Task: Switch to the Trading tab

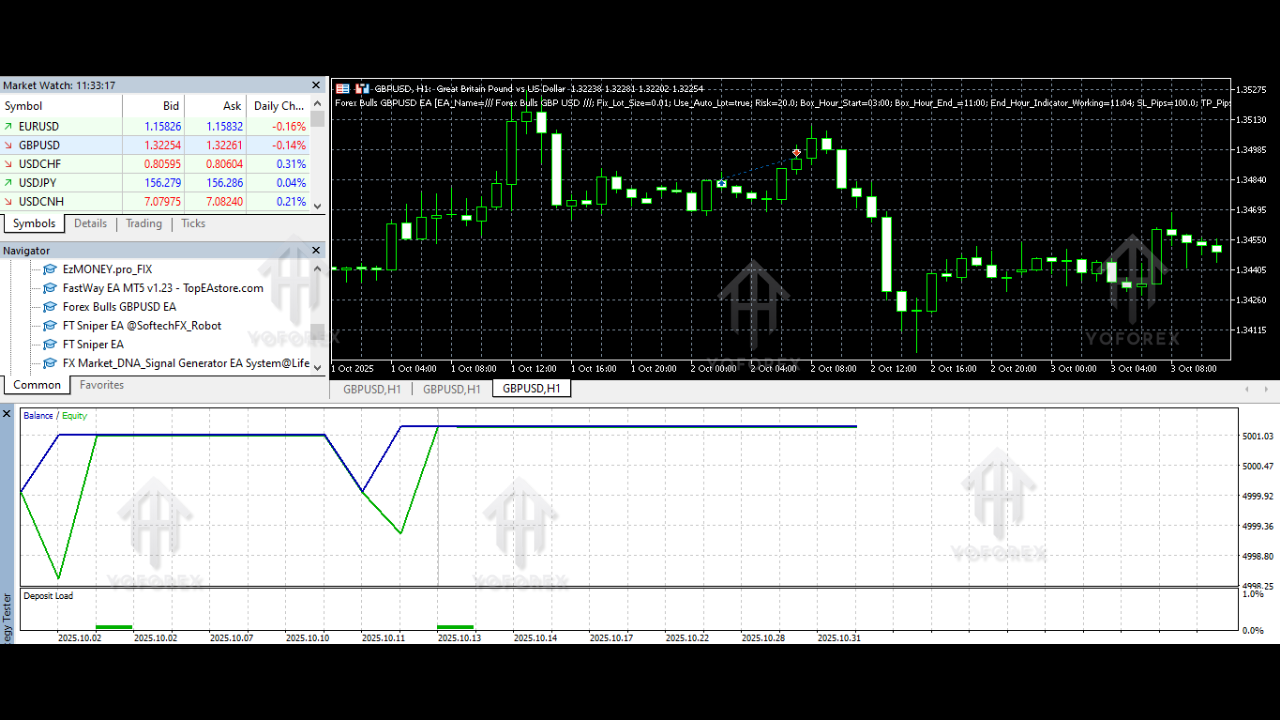Action: (x=143, y=223)
